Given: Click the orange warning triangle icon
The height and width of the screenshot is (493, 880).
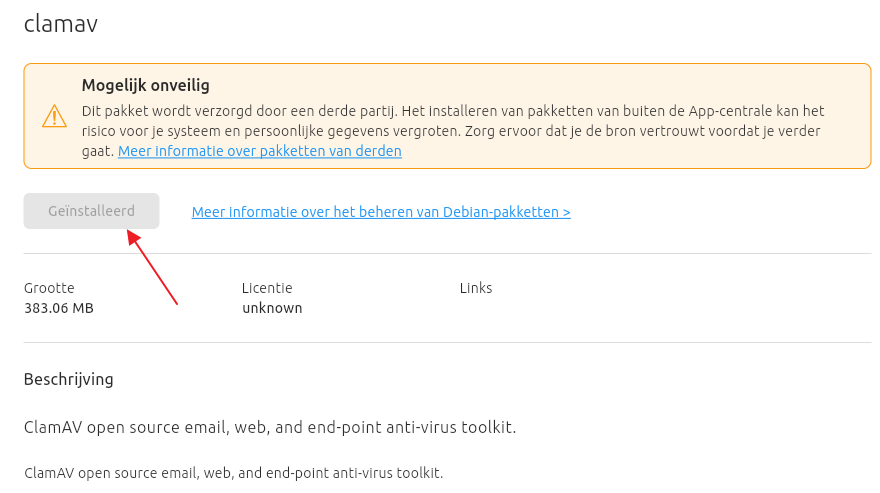Looking at the screenshot, I should tap(54, 117).
